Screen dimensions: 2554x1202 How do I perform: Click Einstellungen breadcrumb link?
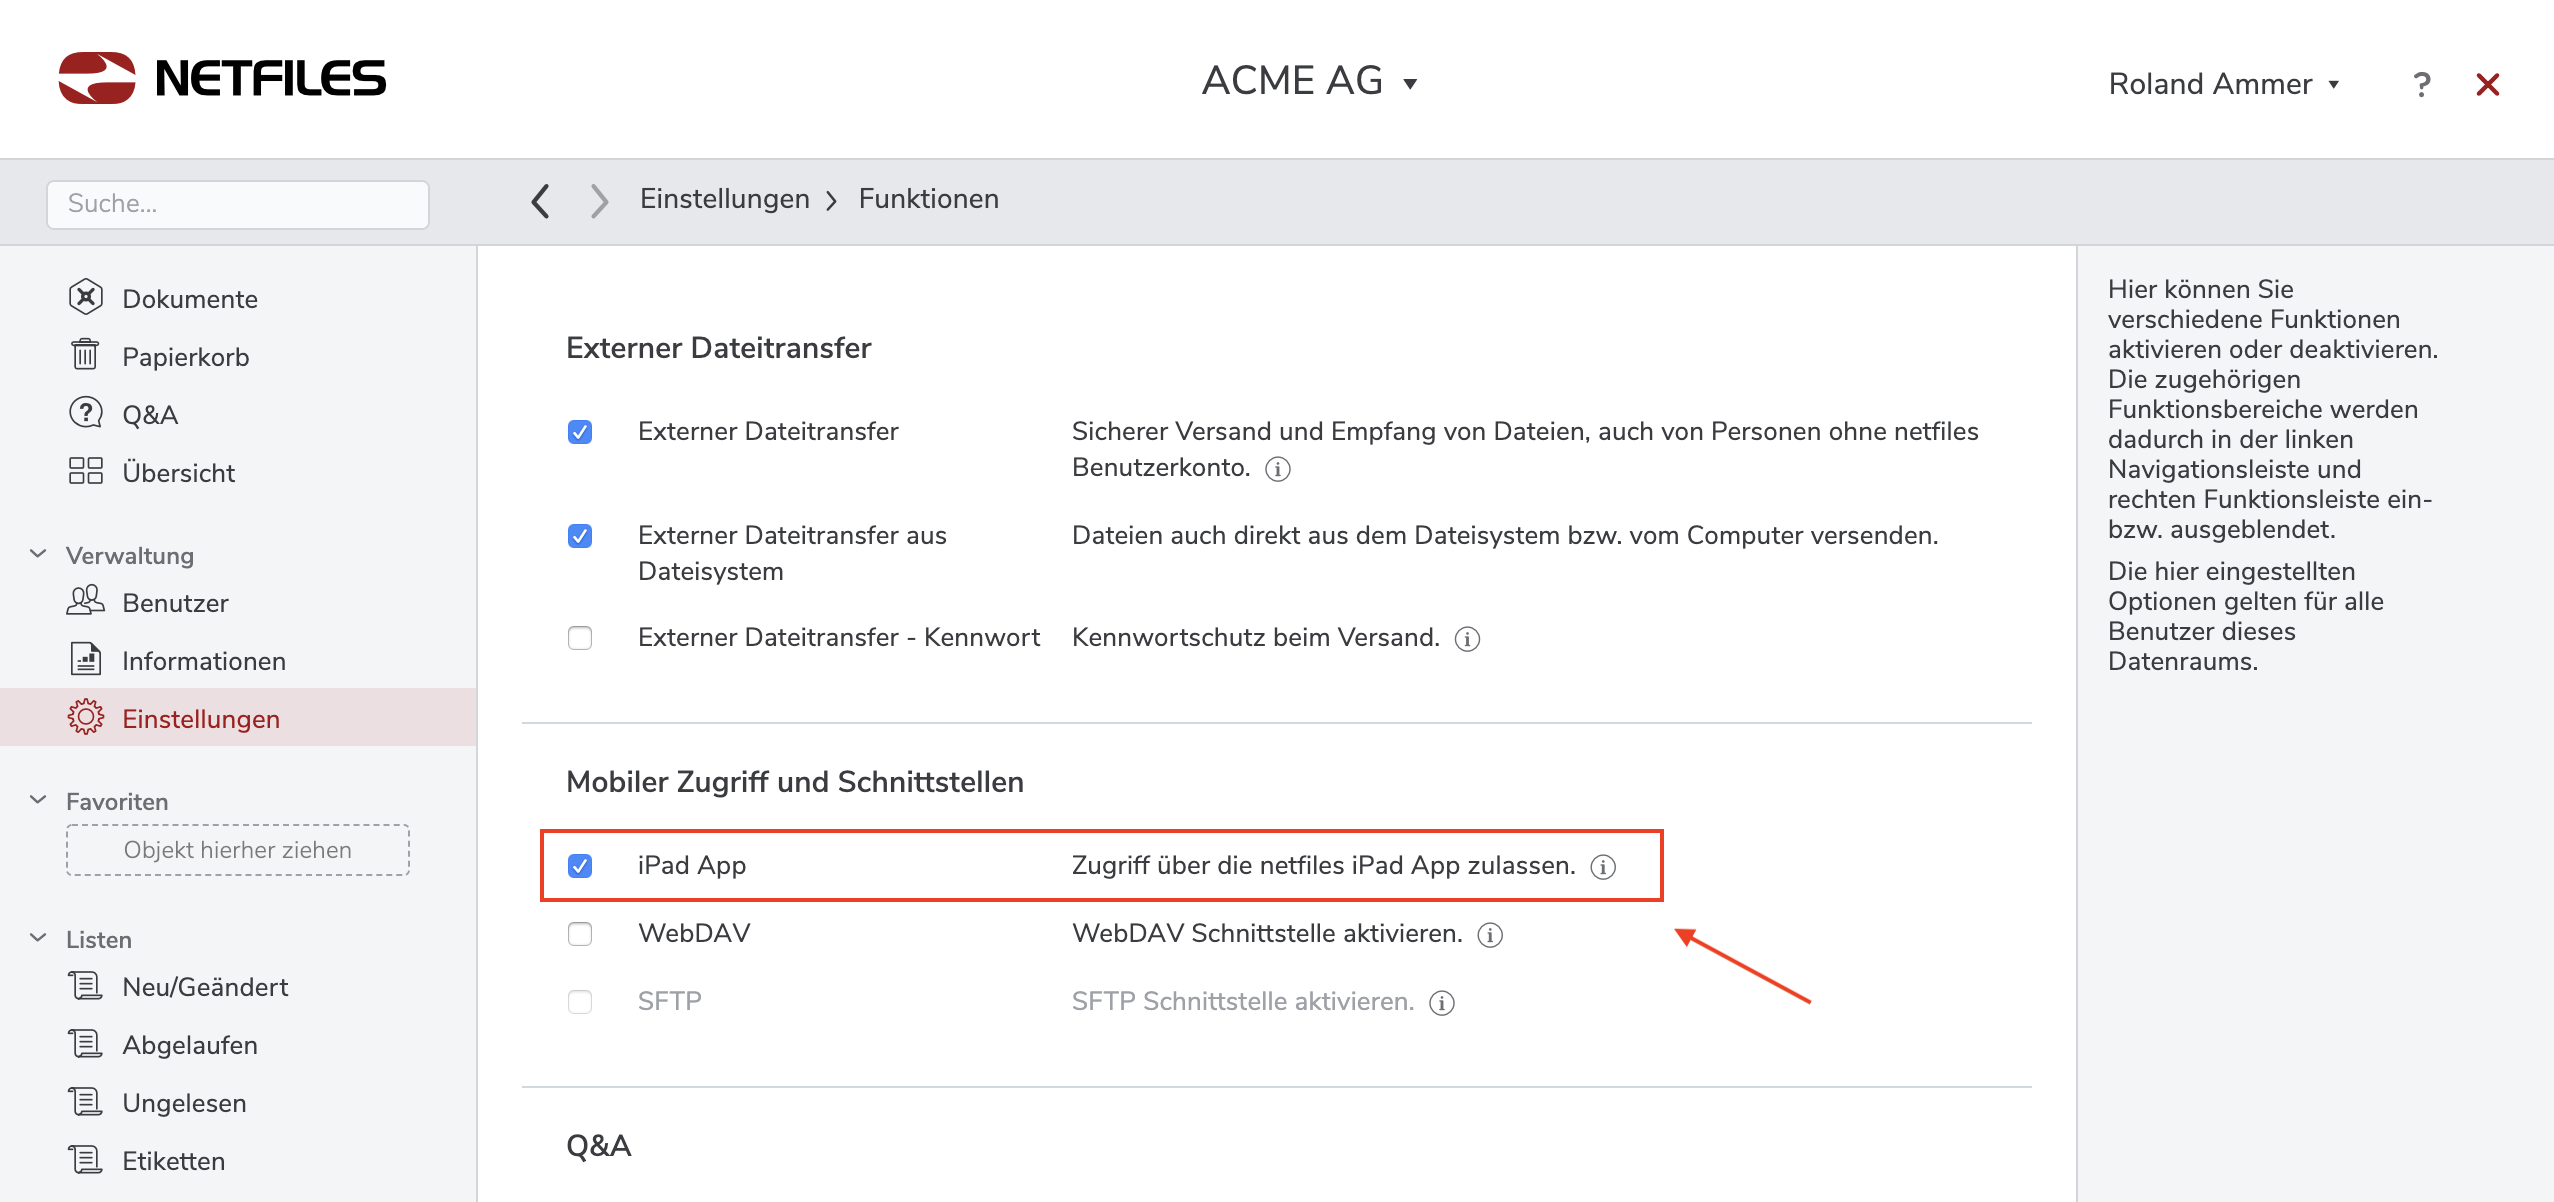tap(724, 199)
